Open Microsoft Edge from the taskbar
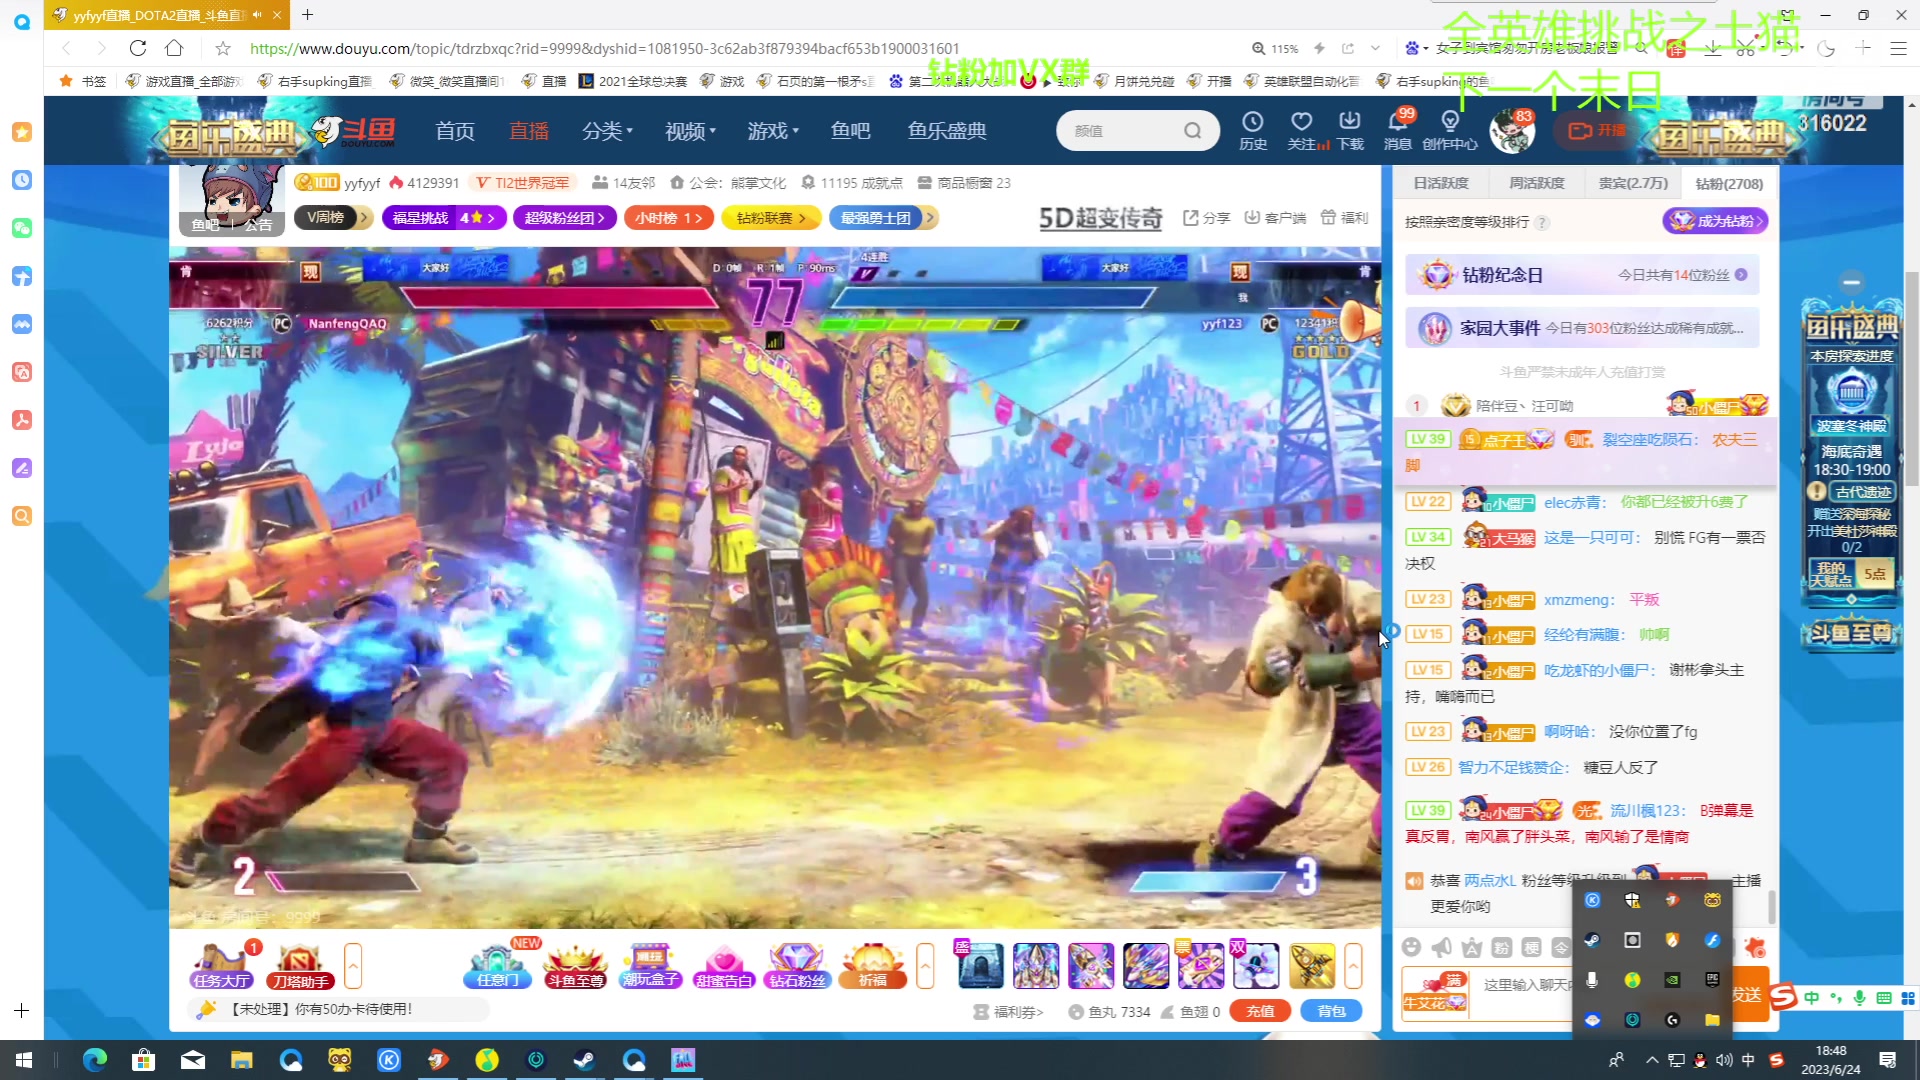 coord(95,1060)
